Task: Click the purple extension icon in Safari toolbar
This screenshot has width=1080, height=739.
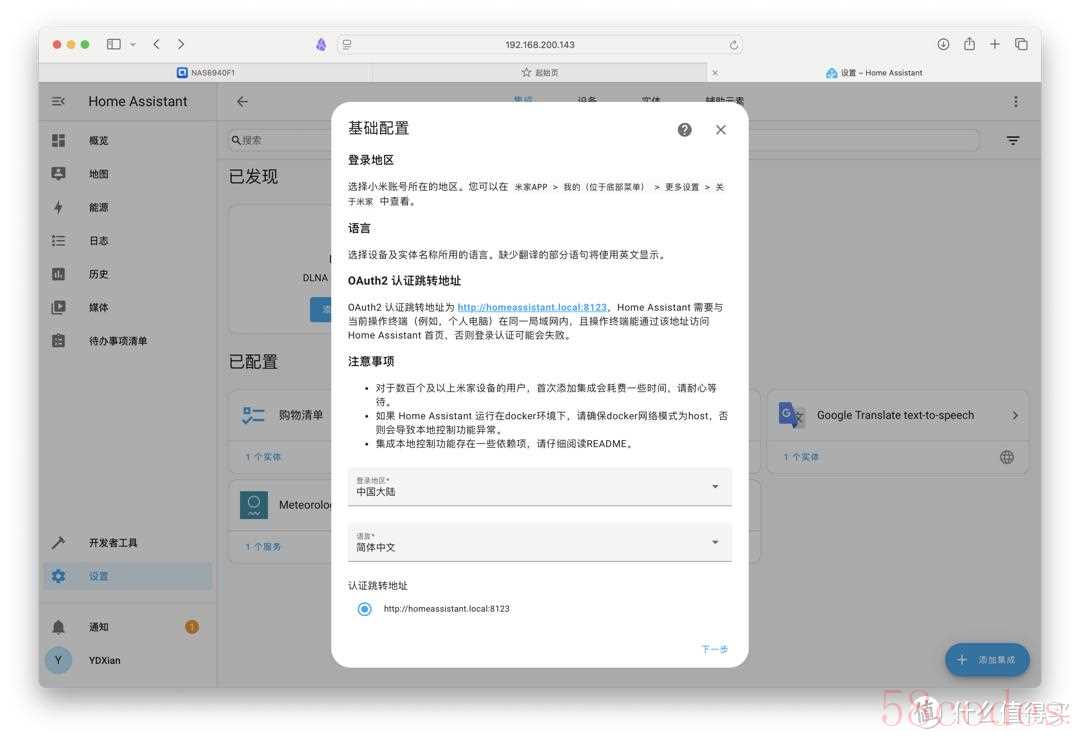Action: coord(321,45)
